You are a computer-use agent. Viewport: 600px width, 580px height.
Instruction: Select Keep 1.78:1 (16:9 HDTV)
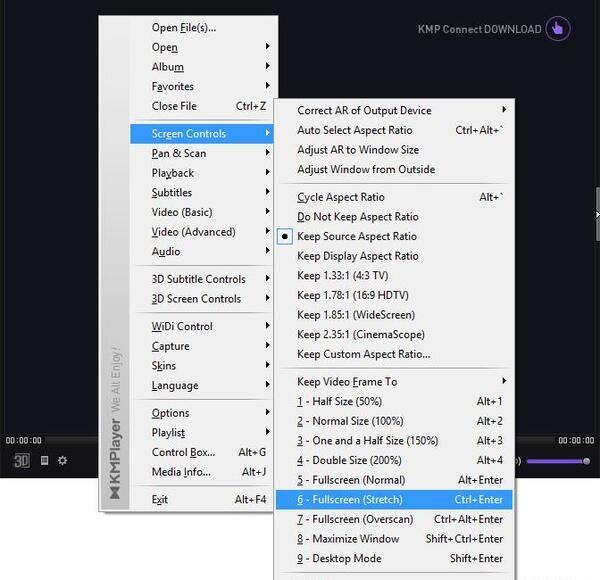click(x=394, y=295)
